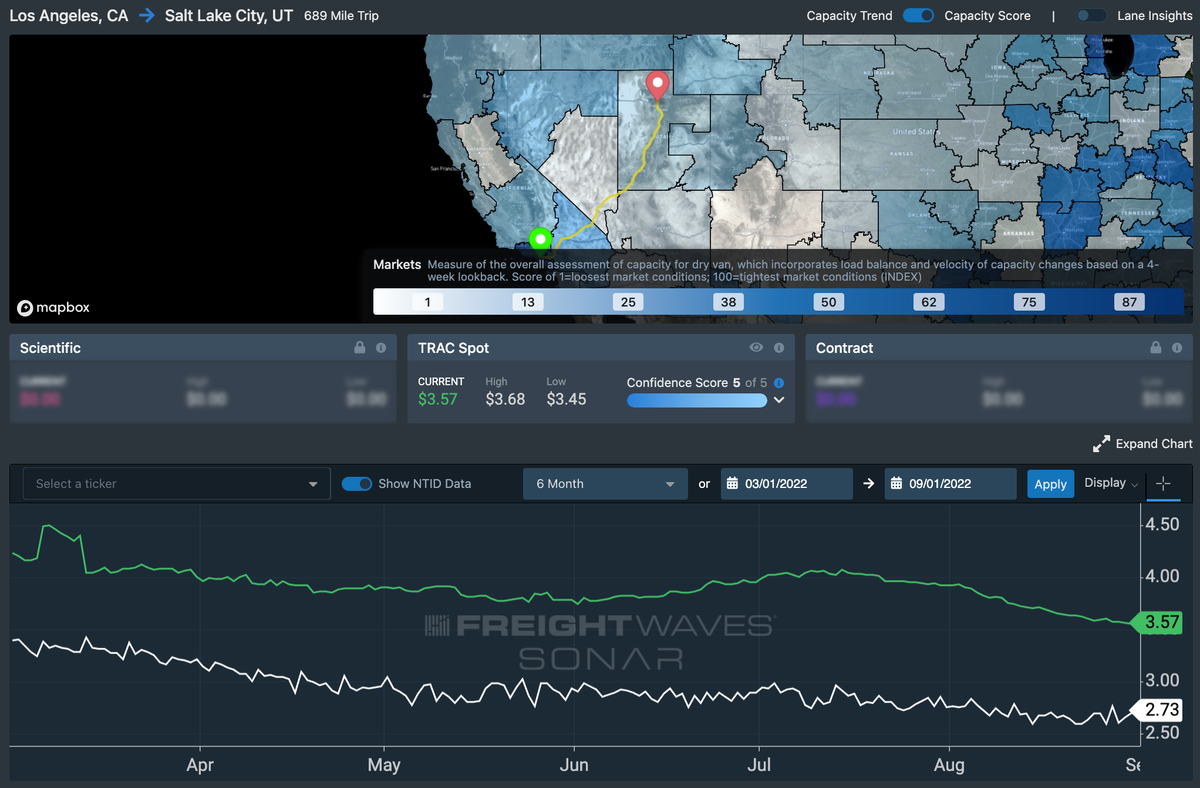Click the "Jun" label on the chart axis
The width and height of the screenshot is (1200, 788).
(x=575, y=765)
